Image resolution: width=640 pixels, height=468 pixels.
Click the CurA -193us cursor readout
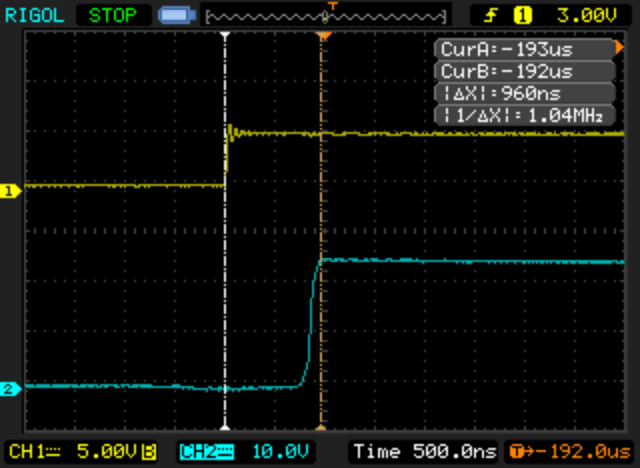point(525,49)
